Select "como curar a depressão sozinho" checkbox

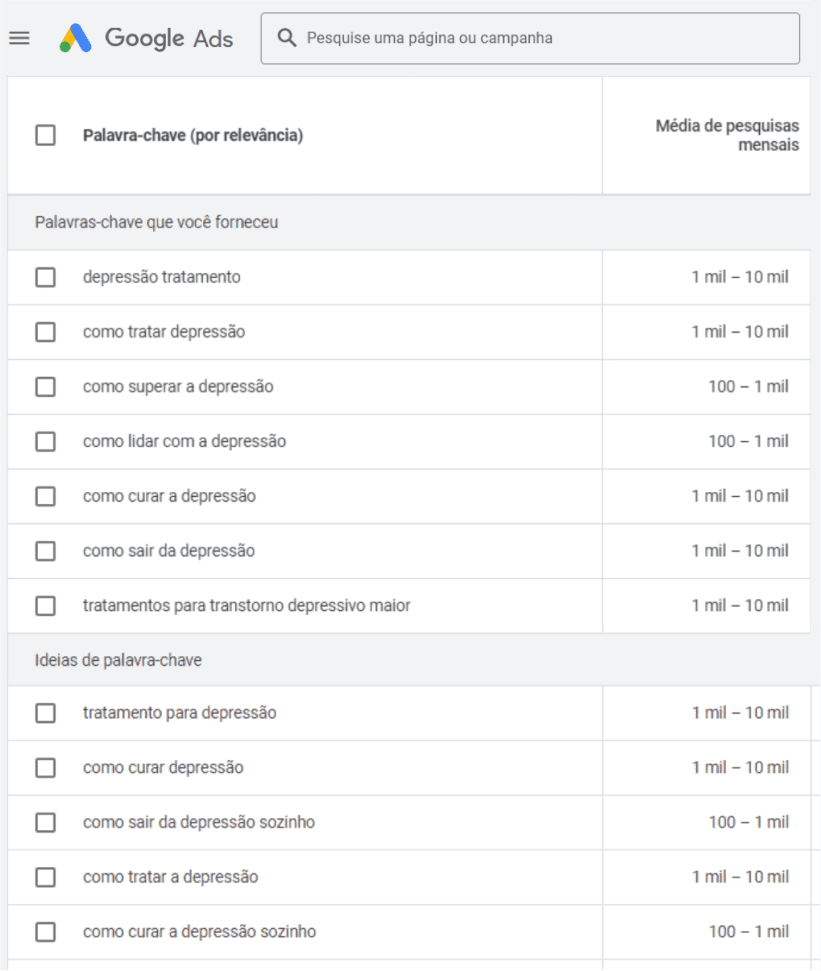(45, 932)
